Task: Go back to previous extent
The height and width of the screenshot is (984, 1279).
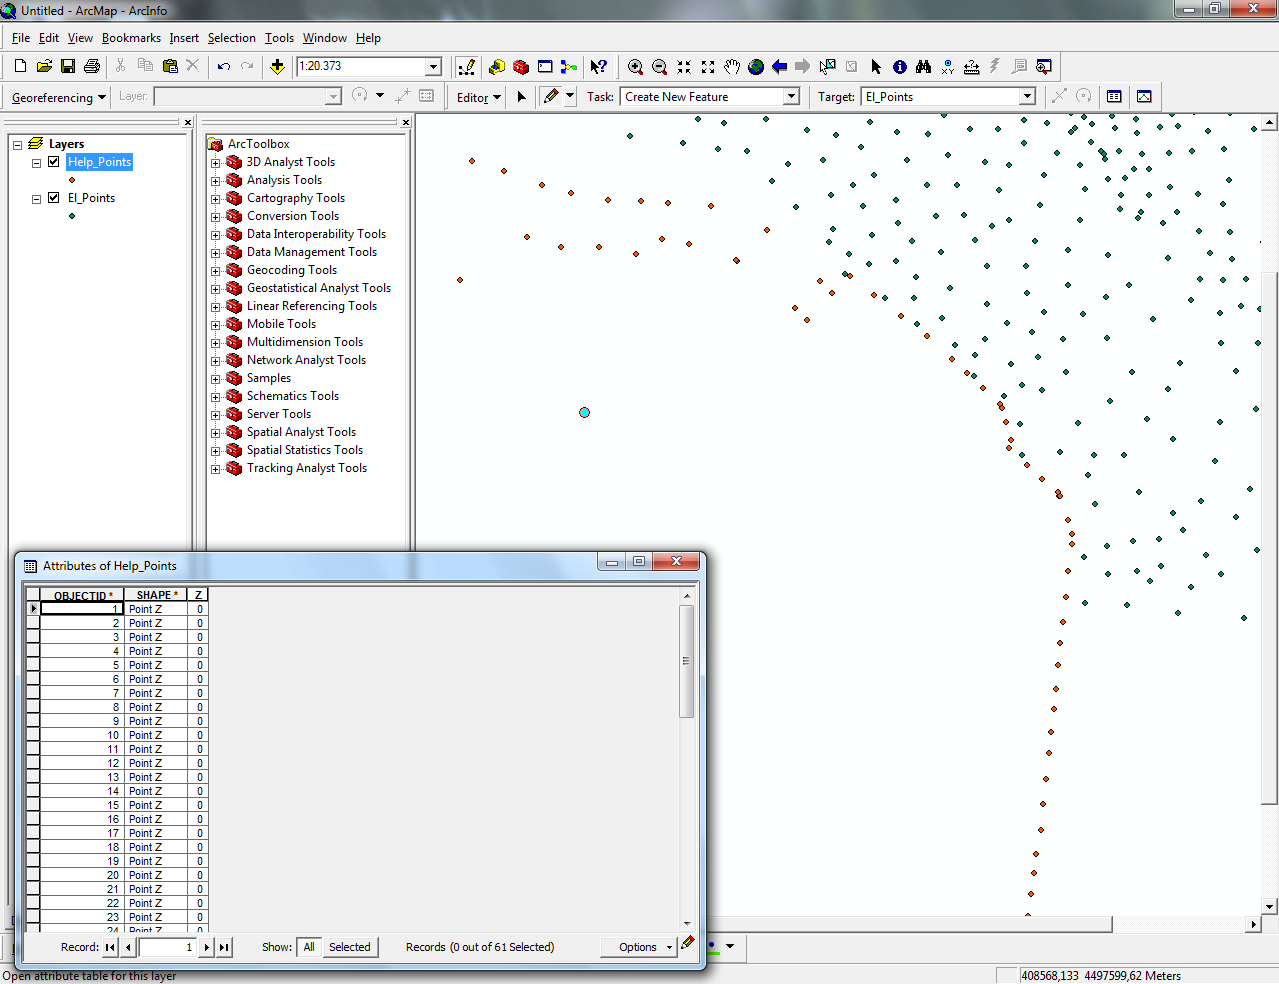Action: (x=780, y=67)
